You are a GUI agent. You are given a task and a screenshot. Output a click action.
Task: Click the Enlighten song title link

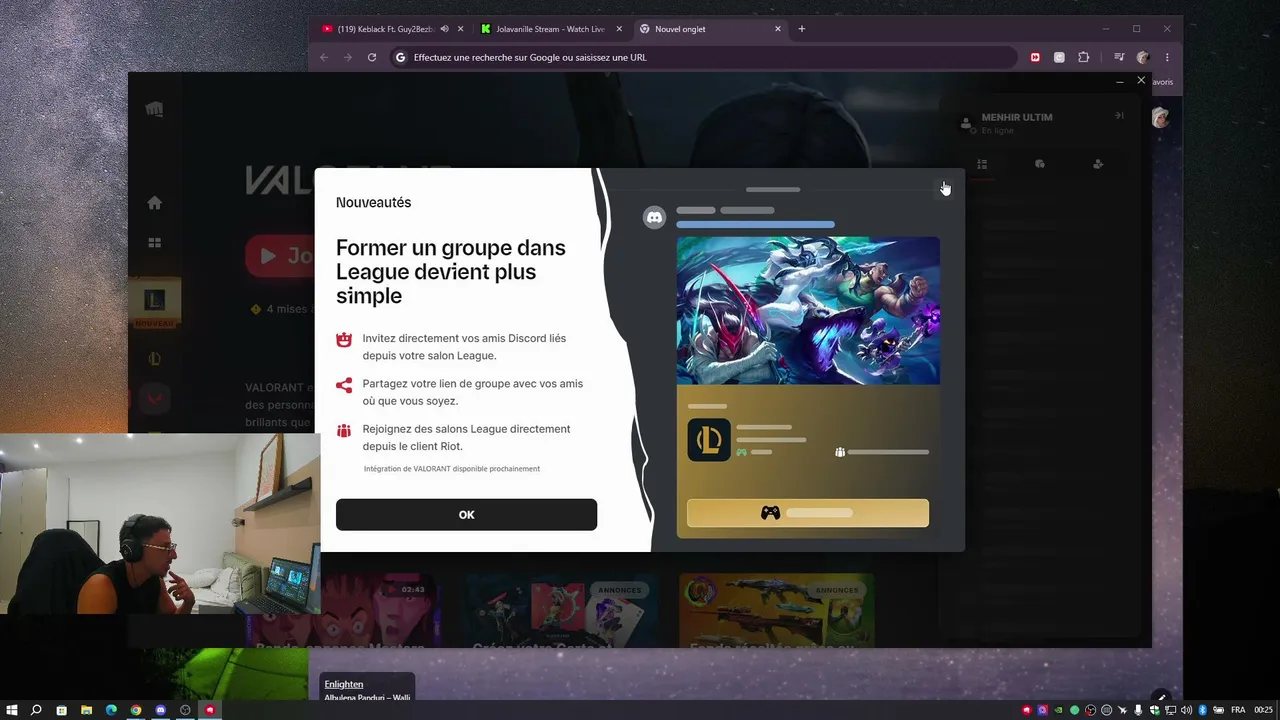[344, 684]
